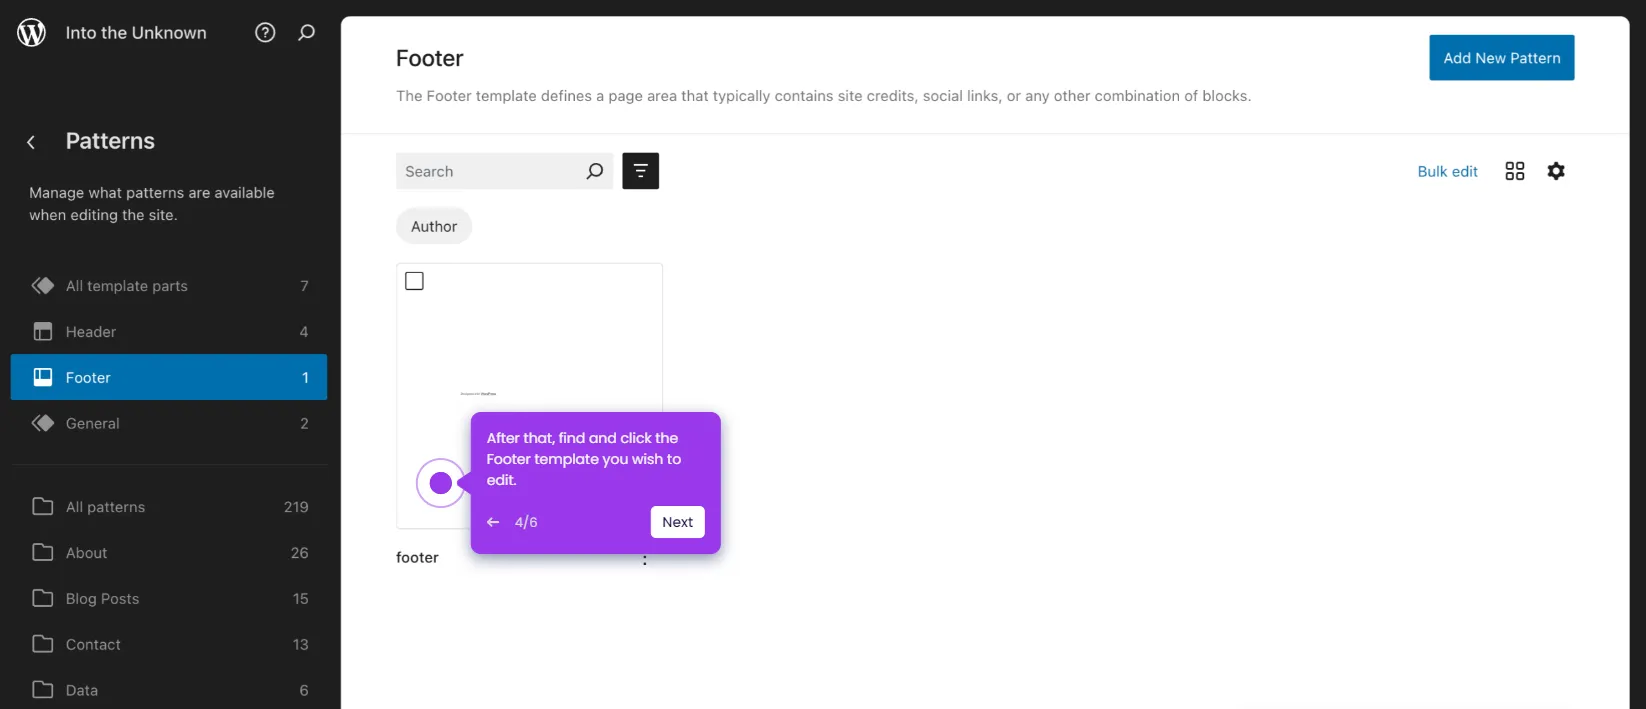Screen dimensions: 1646x709
Task: Click the Footer layout icon in sidebar
Action: [x=43, y=377]
